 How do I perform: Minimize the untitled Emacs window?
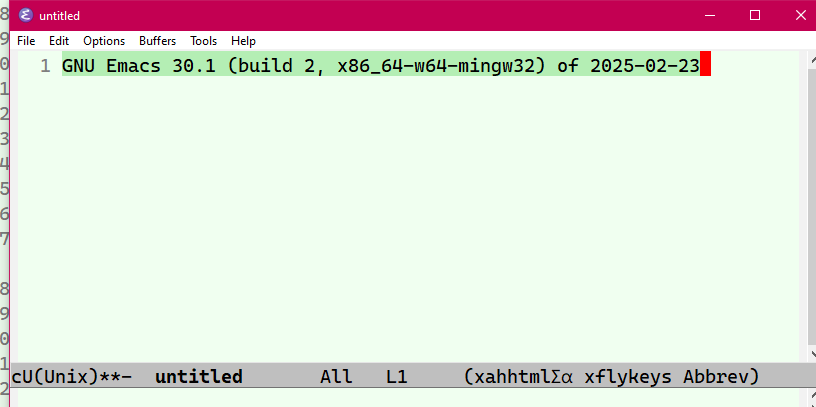[x=709, y=16]
